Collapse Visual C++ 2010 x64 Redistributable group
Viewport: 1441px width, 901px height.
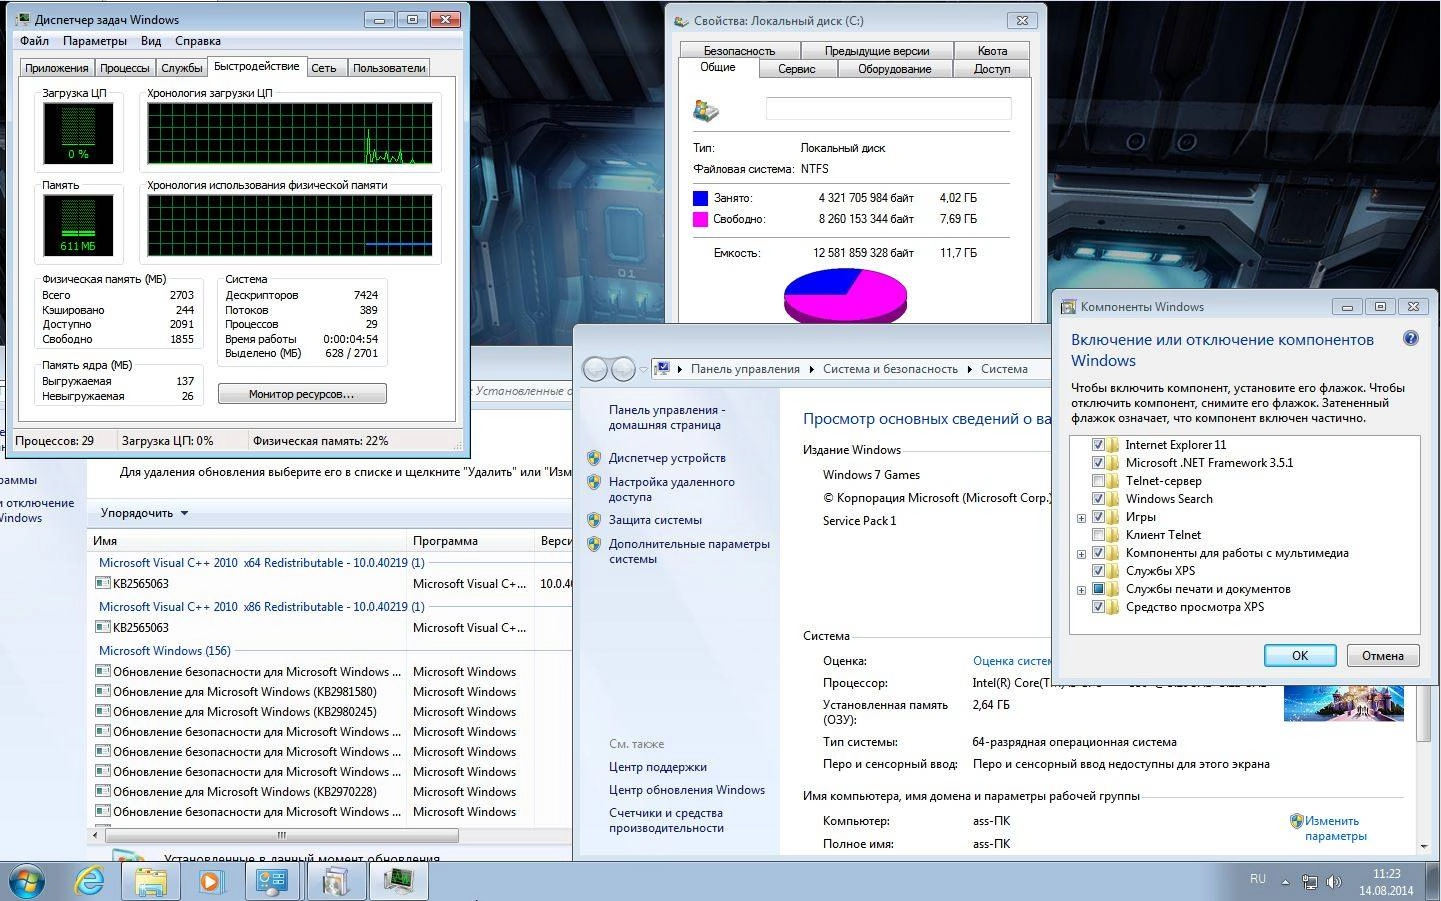click(261, 563)
